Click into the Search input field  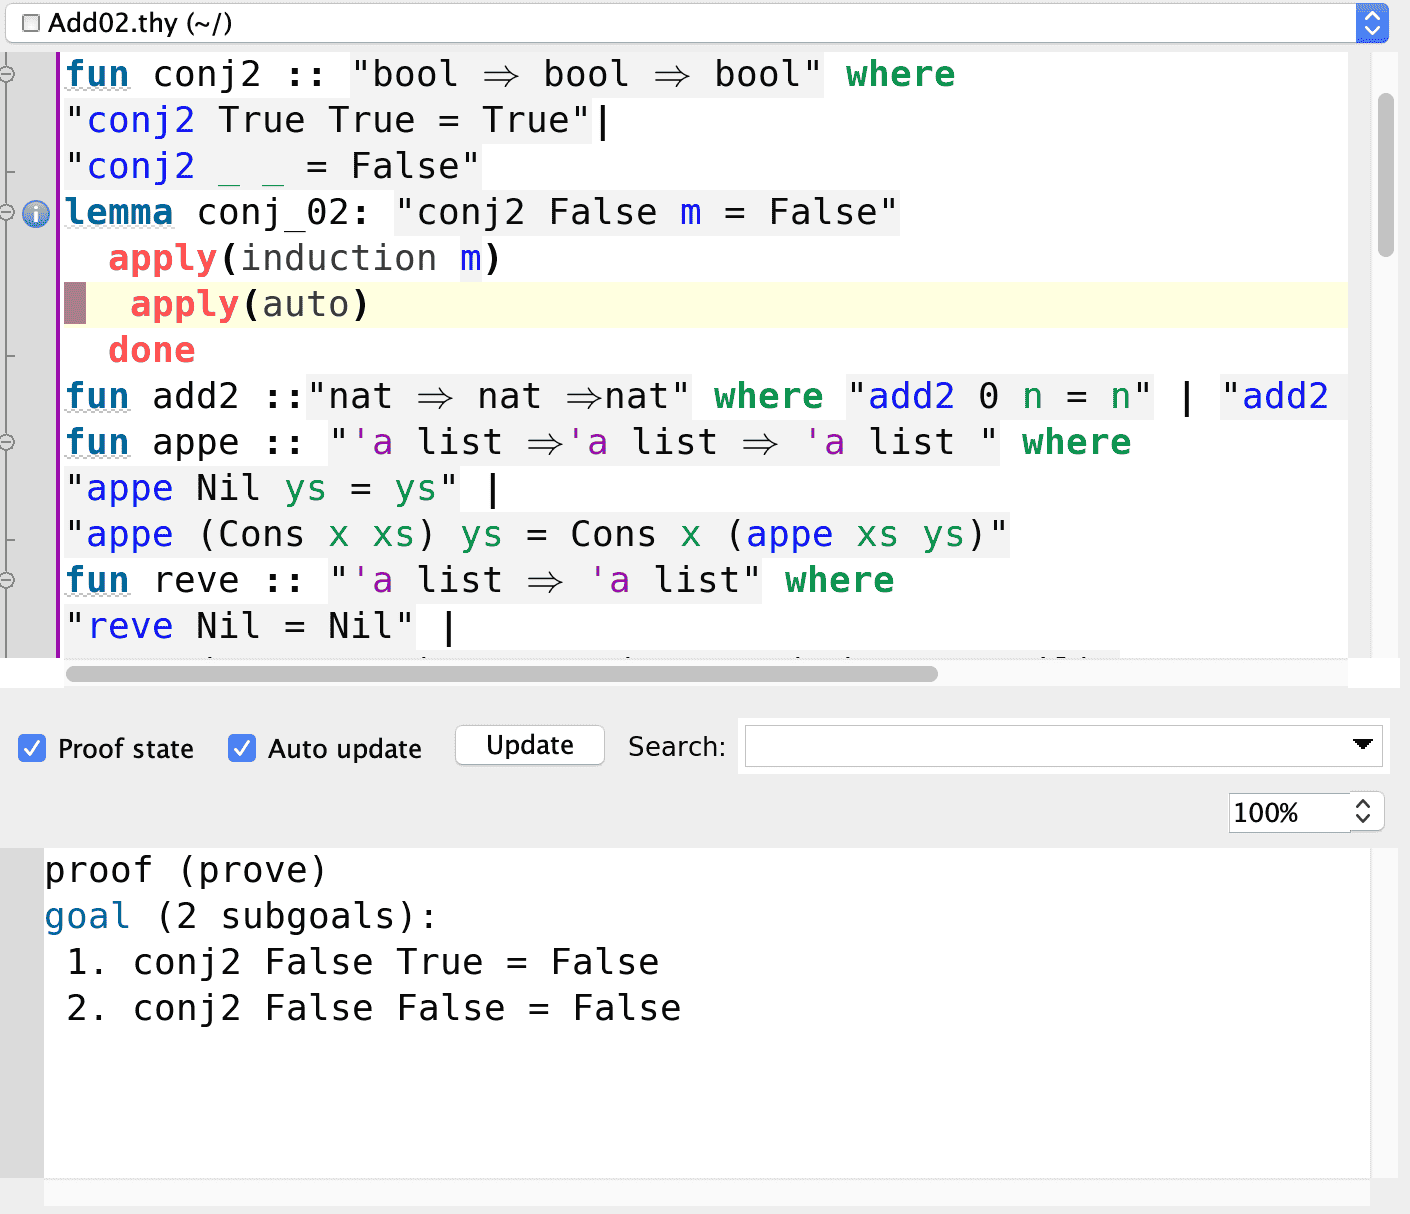[x=1040, y=746]
